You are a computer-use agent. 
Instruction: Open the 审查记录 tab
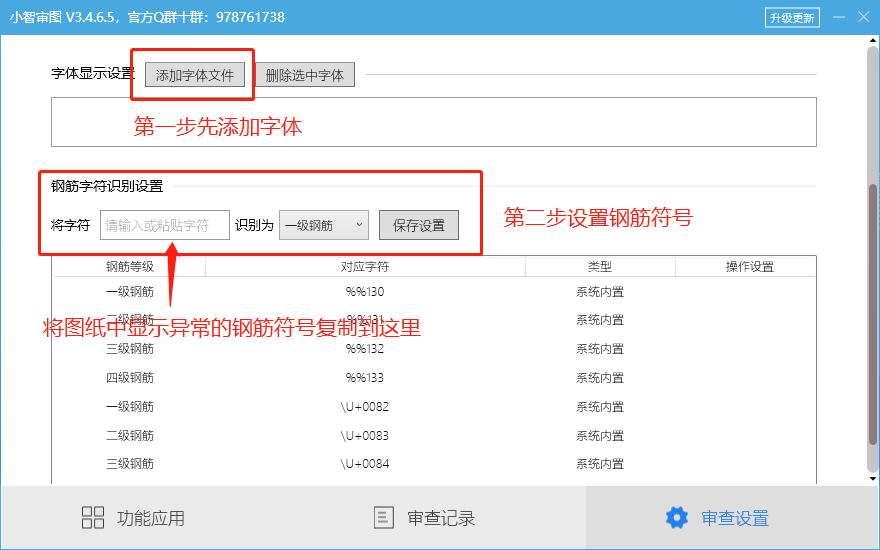(440, 518)
